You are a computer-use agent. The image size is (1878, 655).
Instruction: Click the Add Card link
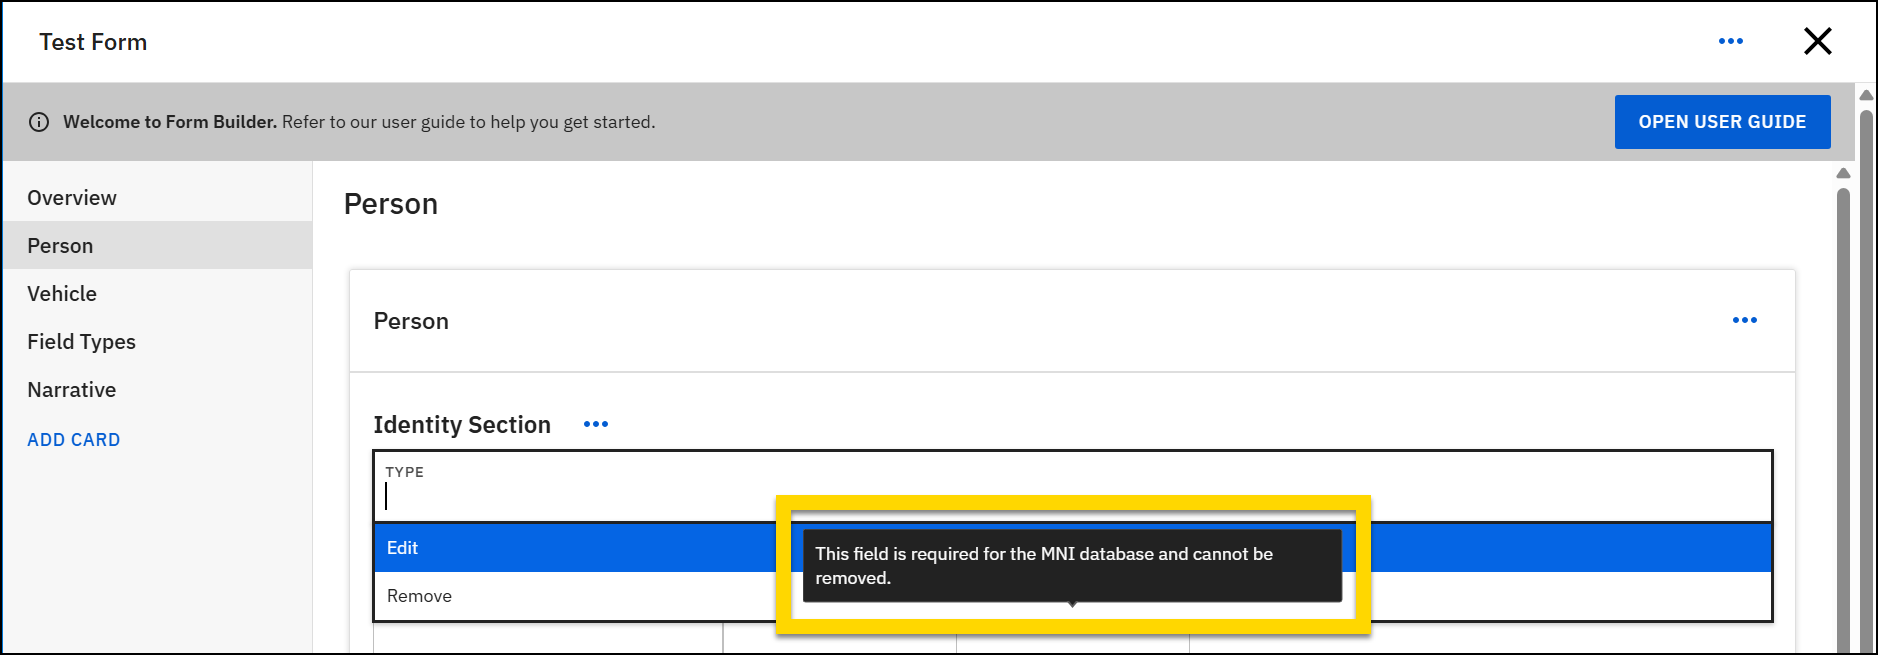[x=74, y=440]
